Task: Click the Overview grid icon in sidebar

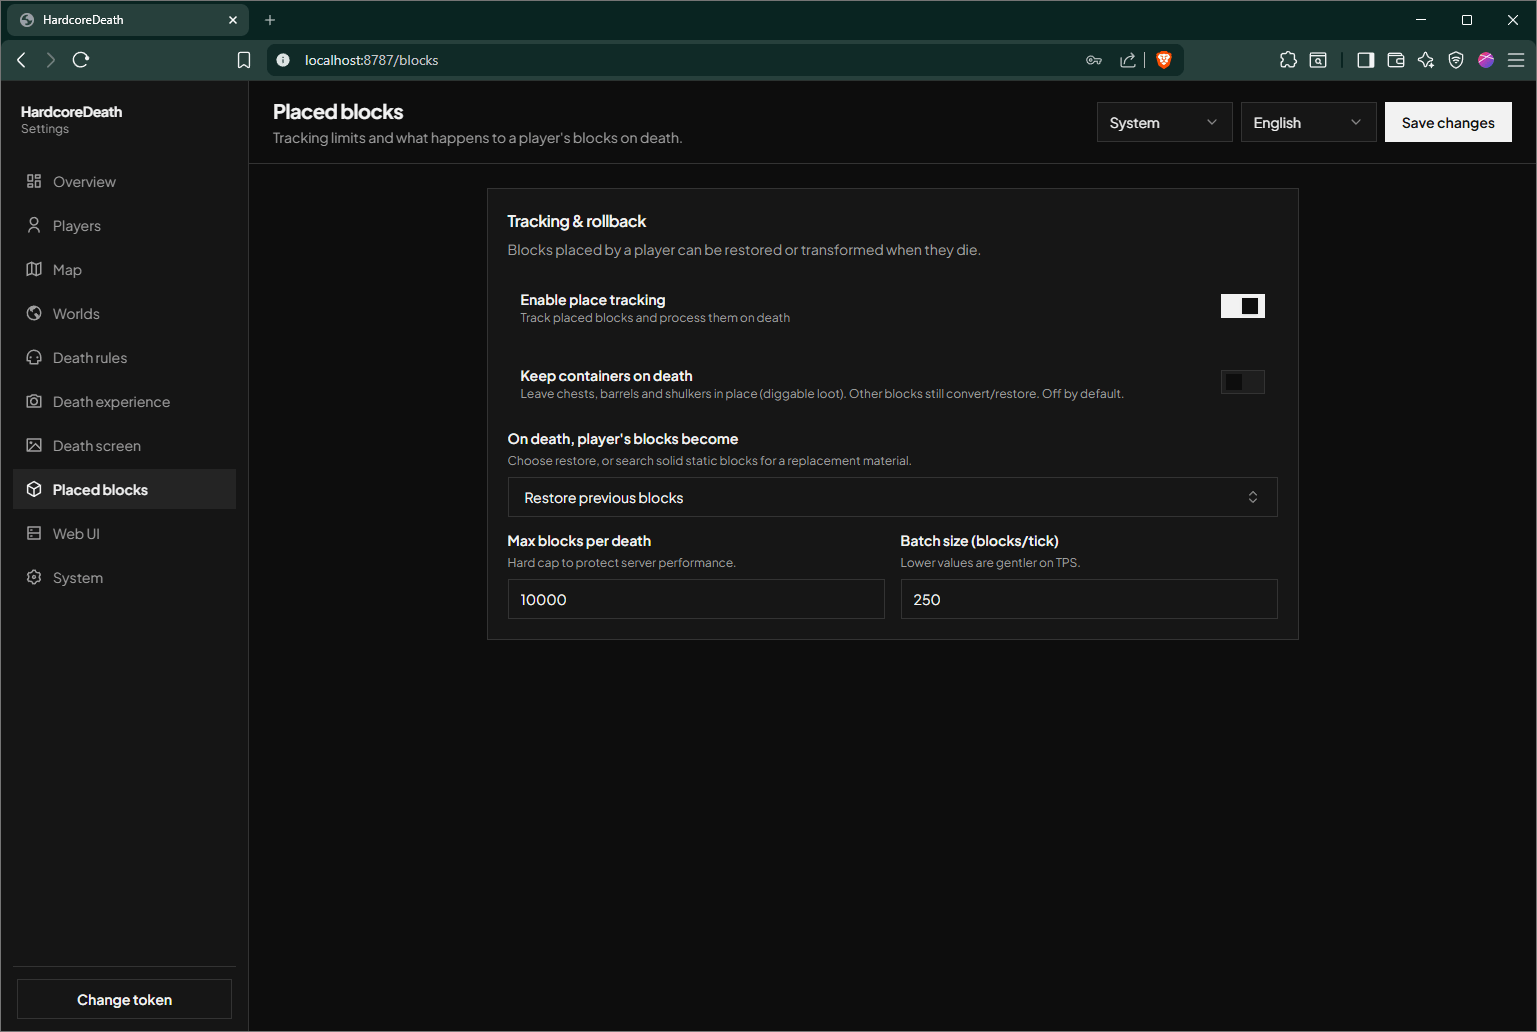Action: pyautogui.click(x=34, y=181)
